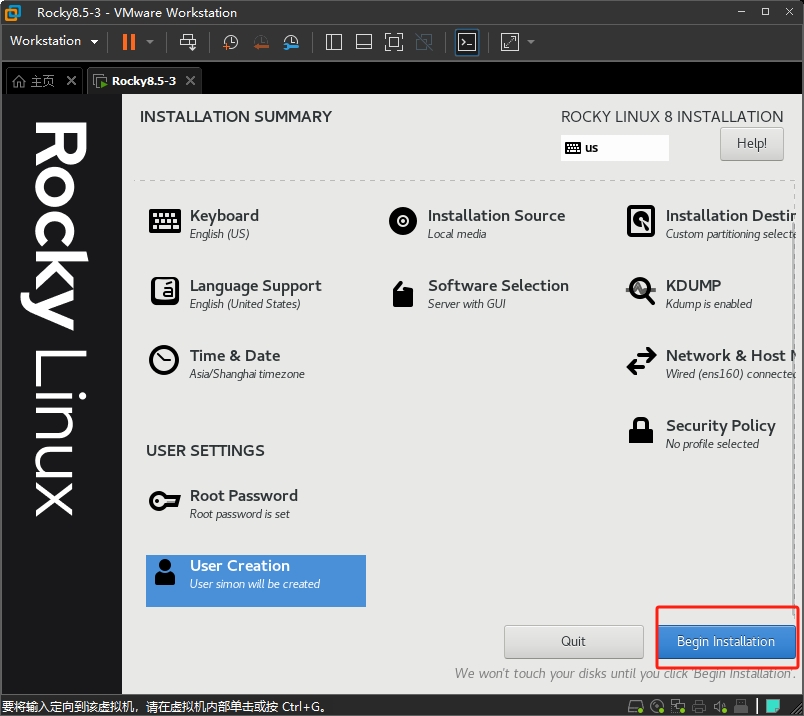Click "Kdump is enabled" text
This screenshot has height=716, width=804.
709,304
